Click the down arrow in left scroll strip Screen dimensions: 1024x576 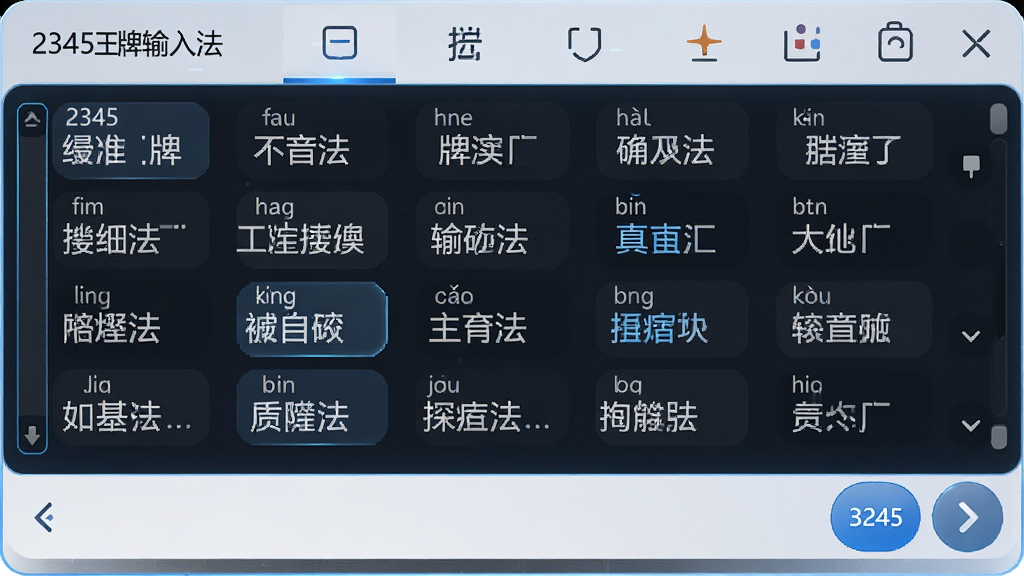click(x=32, y=434)
